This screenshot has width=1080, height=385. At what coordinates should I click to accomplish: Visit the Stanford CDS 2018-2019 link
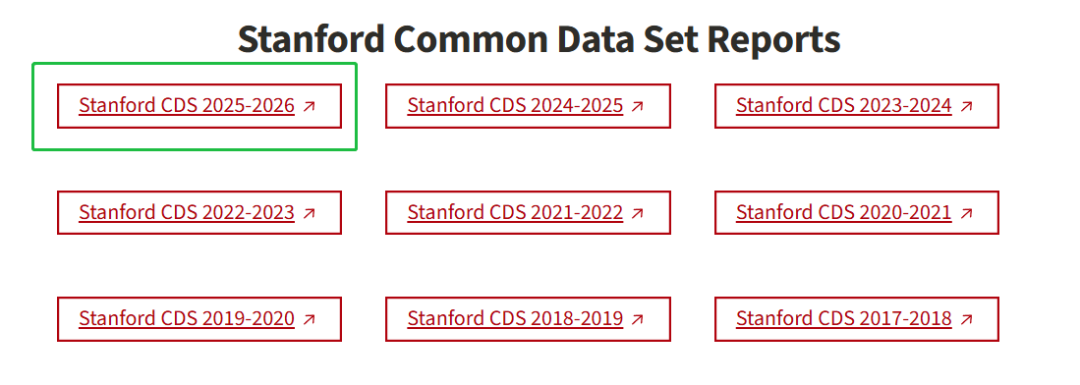515,319
